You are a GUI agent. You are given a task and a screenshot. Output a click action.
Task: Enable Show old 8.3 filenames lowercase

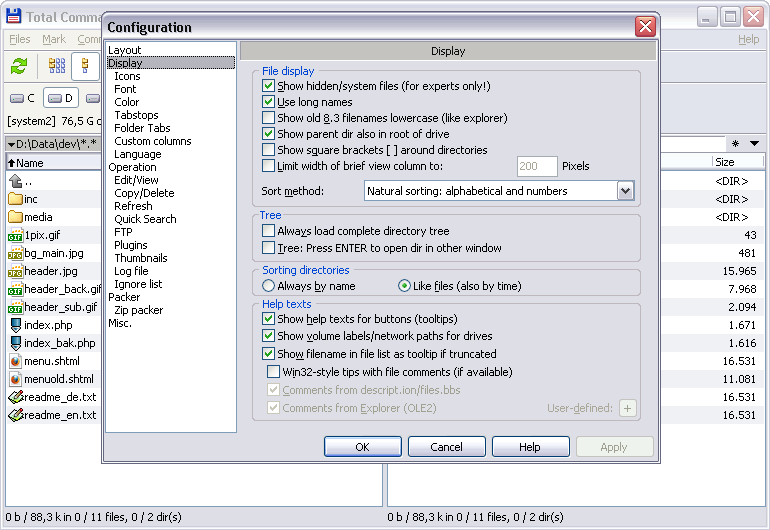pos(268,118)
